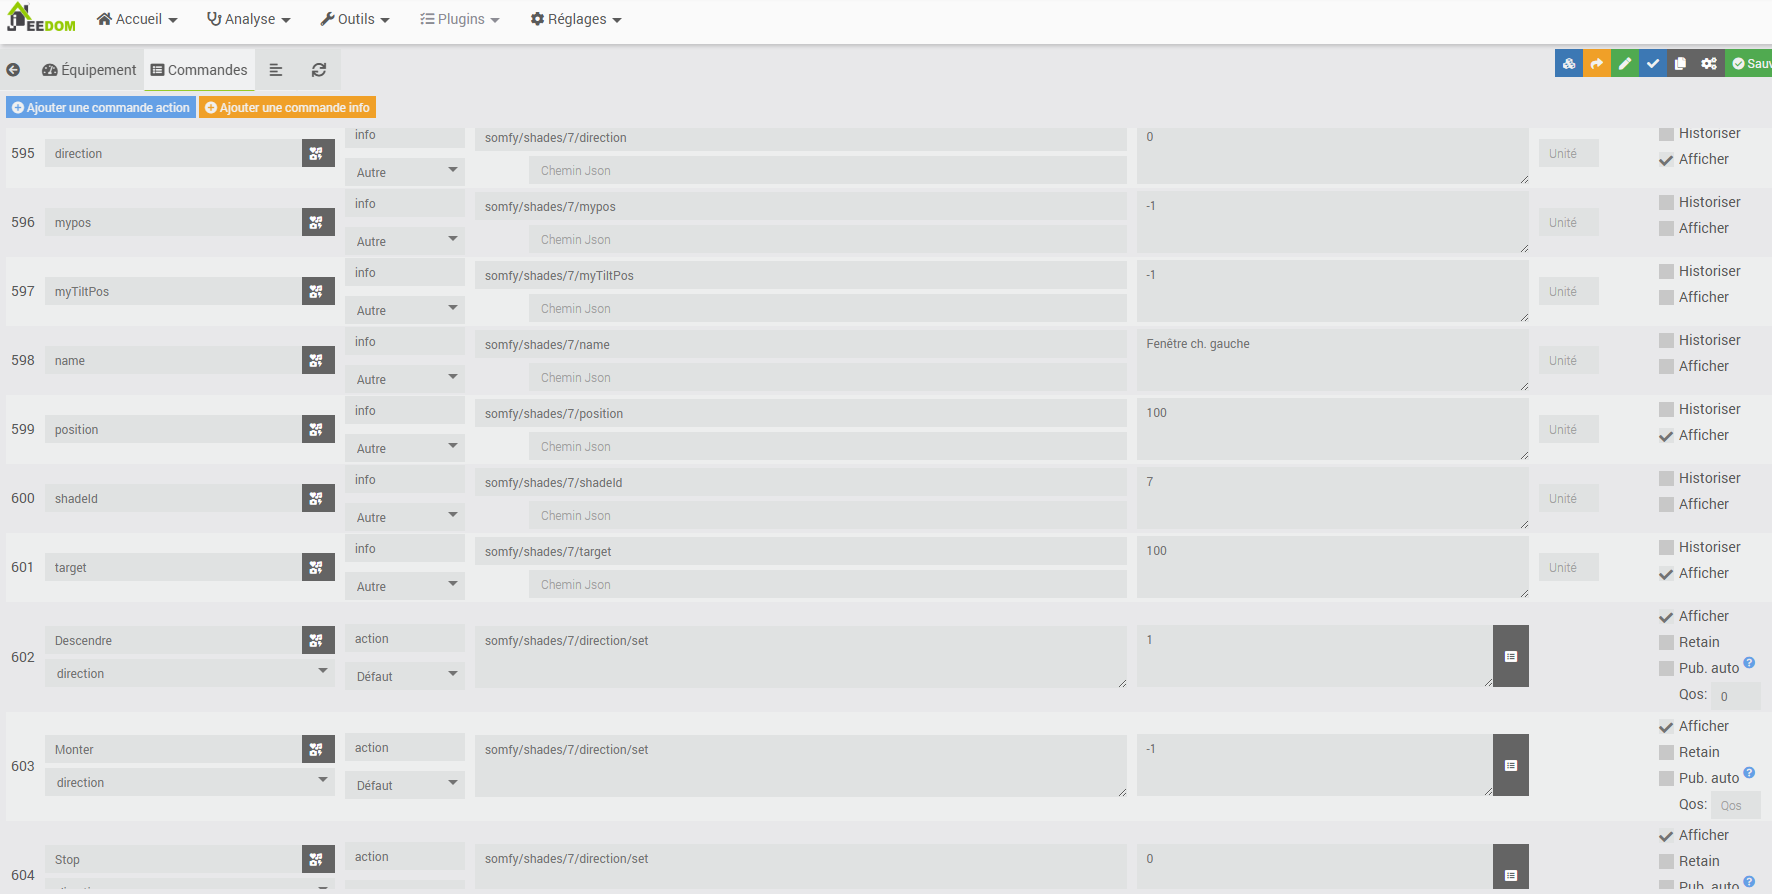Click the green Sauvegarder button

(x=1751, y=64)
